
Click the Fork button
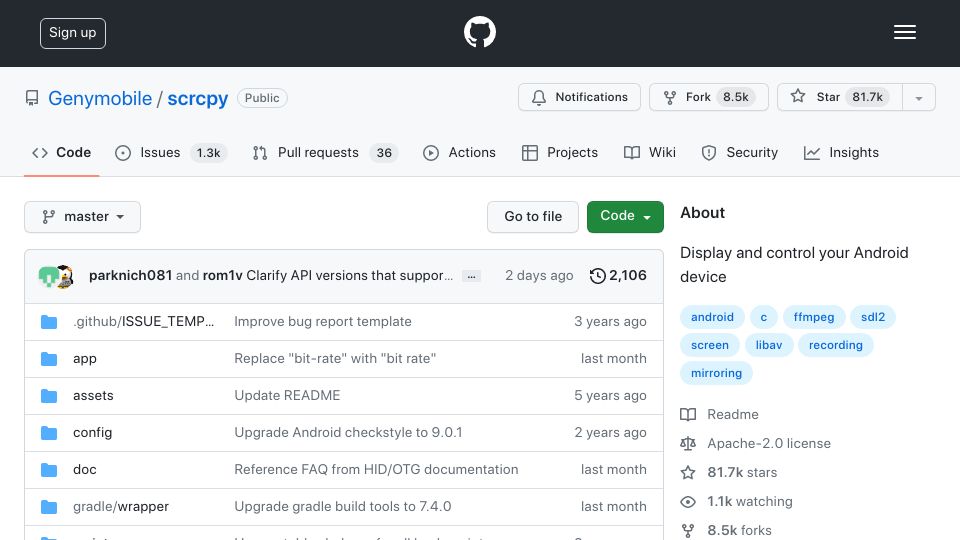[x=708, y=97]
